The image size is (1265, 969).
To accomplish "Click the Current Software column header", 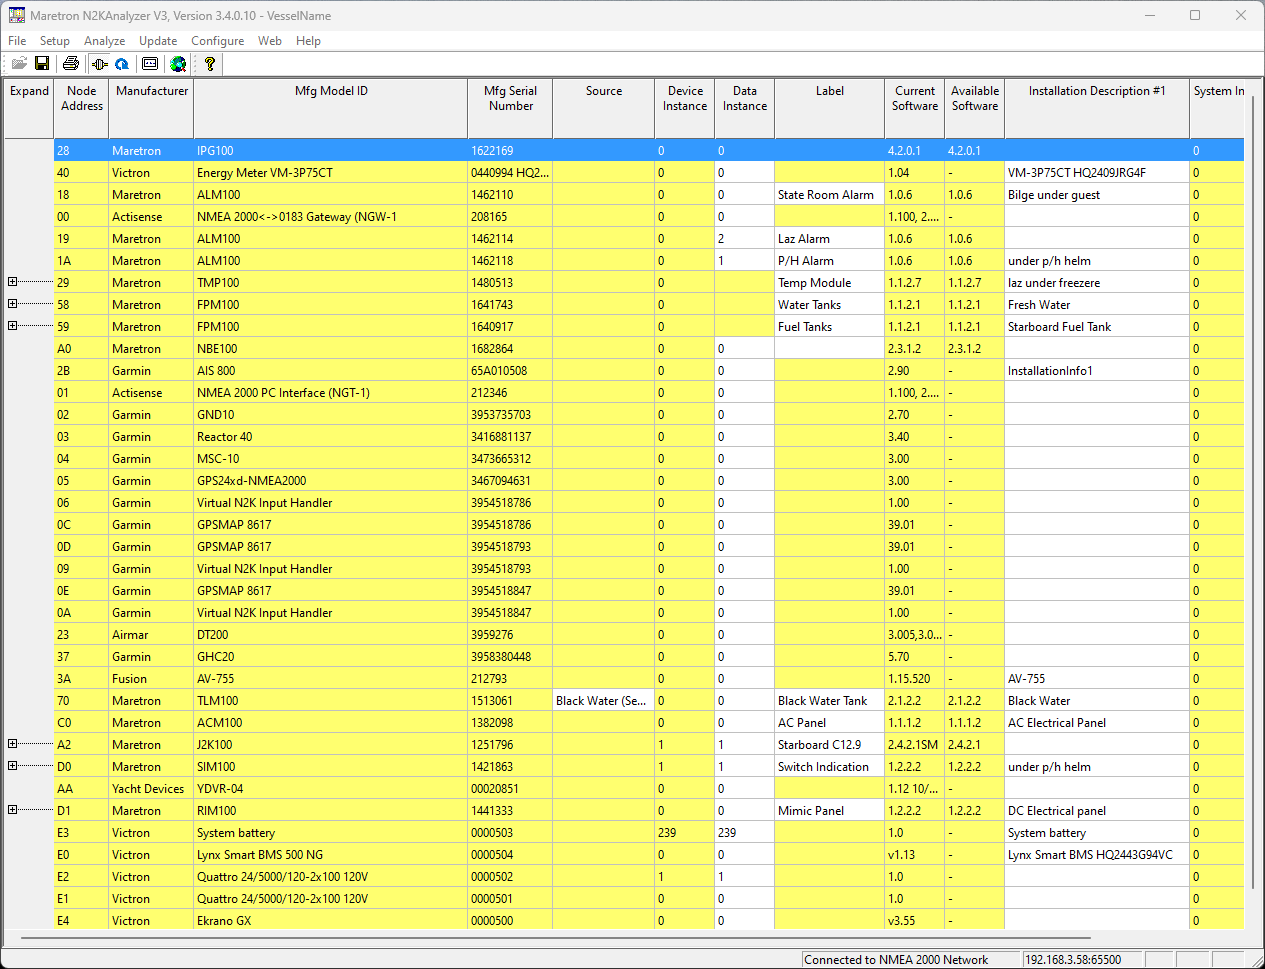I will click(915, 108).
